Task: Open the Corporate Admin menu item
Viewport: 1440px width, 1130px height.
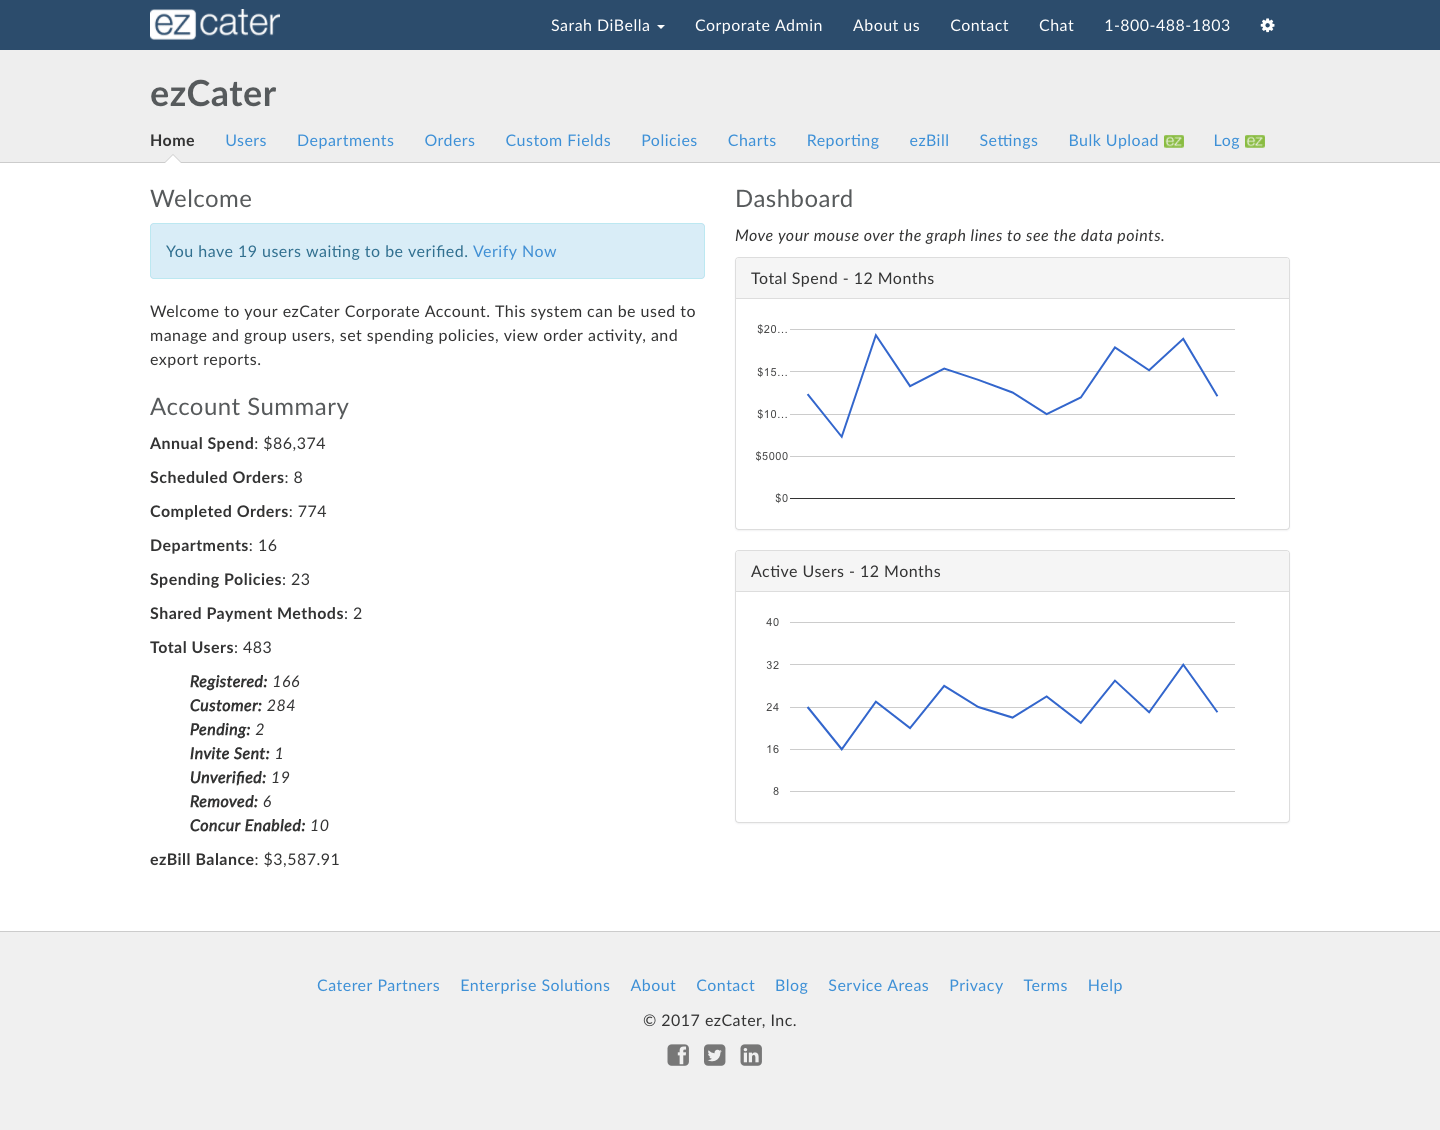Action: [x=759, y=26]
